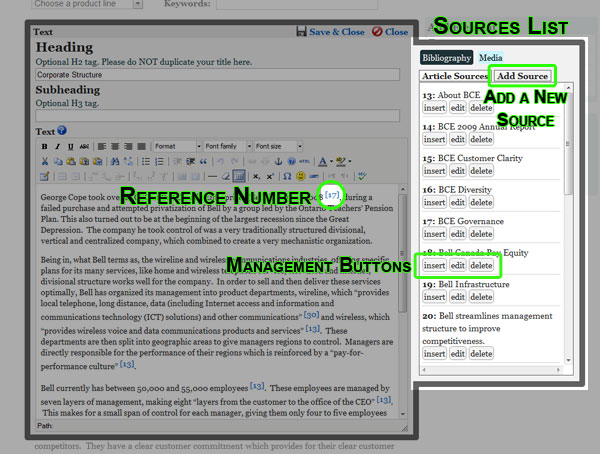Apply blockquote formatting
This screenshot has width=600, height=454.
[x=203, y=161]
